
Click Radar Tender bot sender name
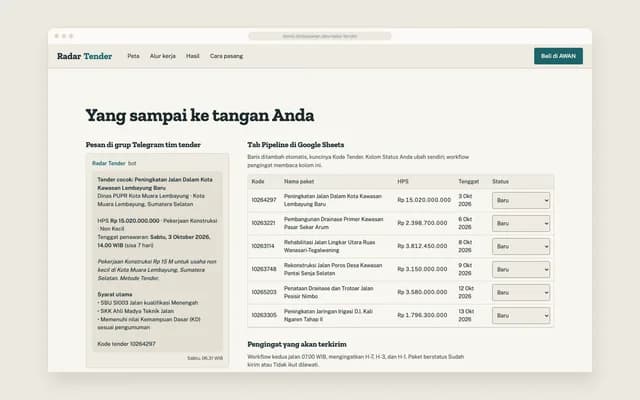coord(109,163)
